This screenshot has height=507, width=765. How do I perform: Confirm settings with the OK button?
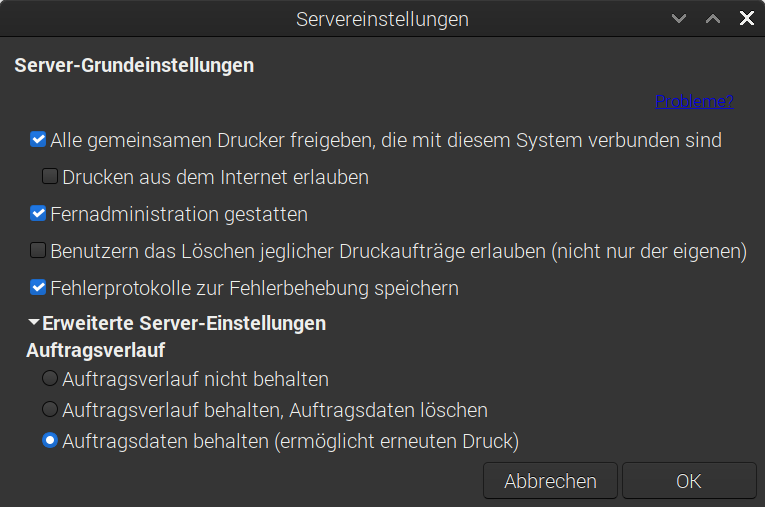(688, 481)
